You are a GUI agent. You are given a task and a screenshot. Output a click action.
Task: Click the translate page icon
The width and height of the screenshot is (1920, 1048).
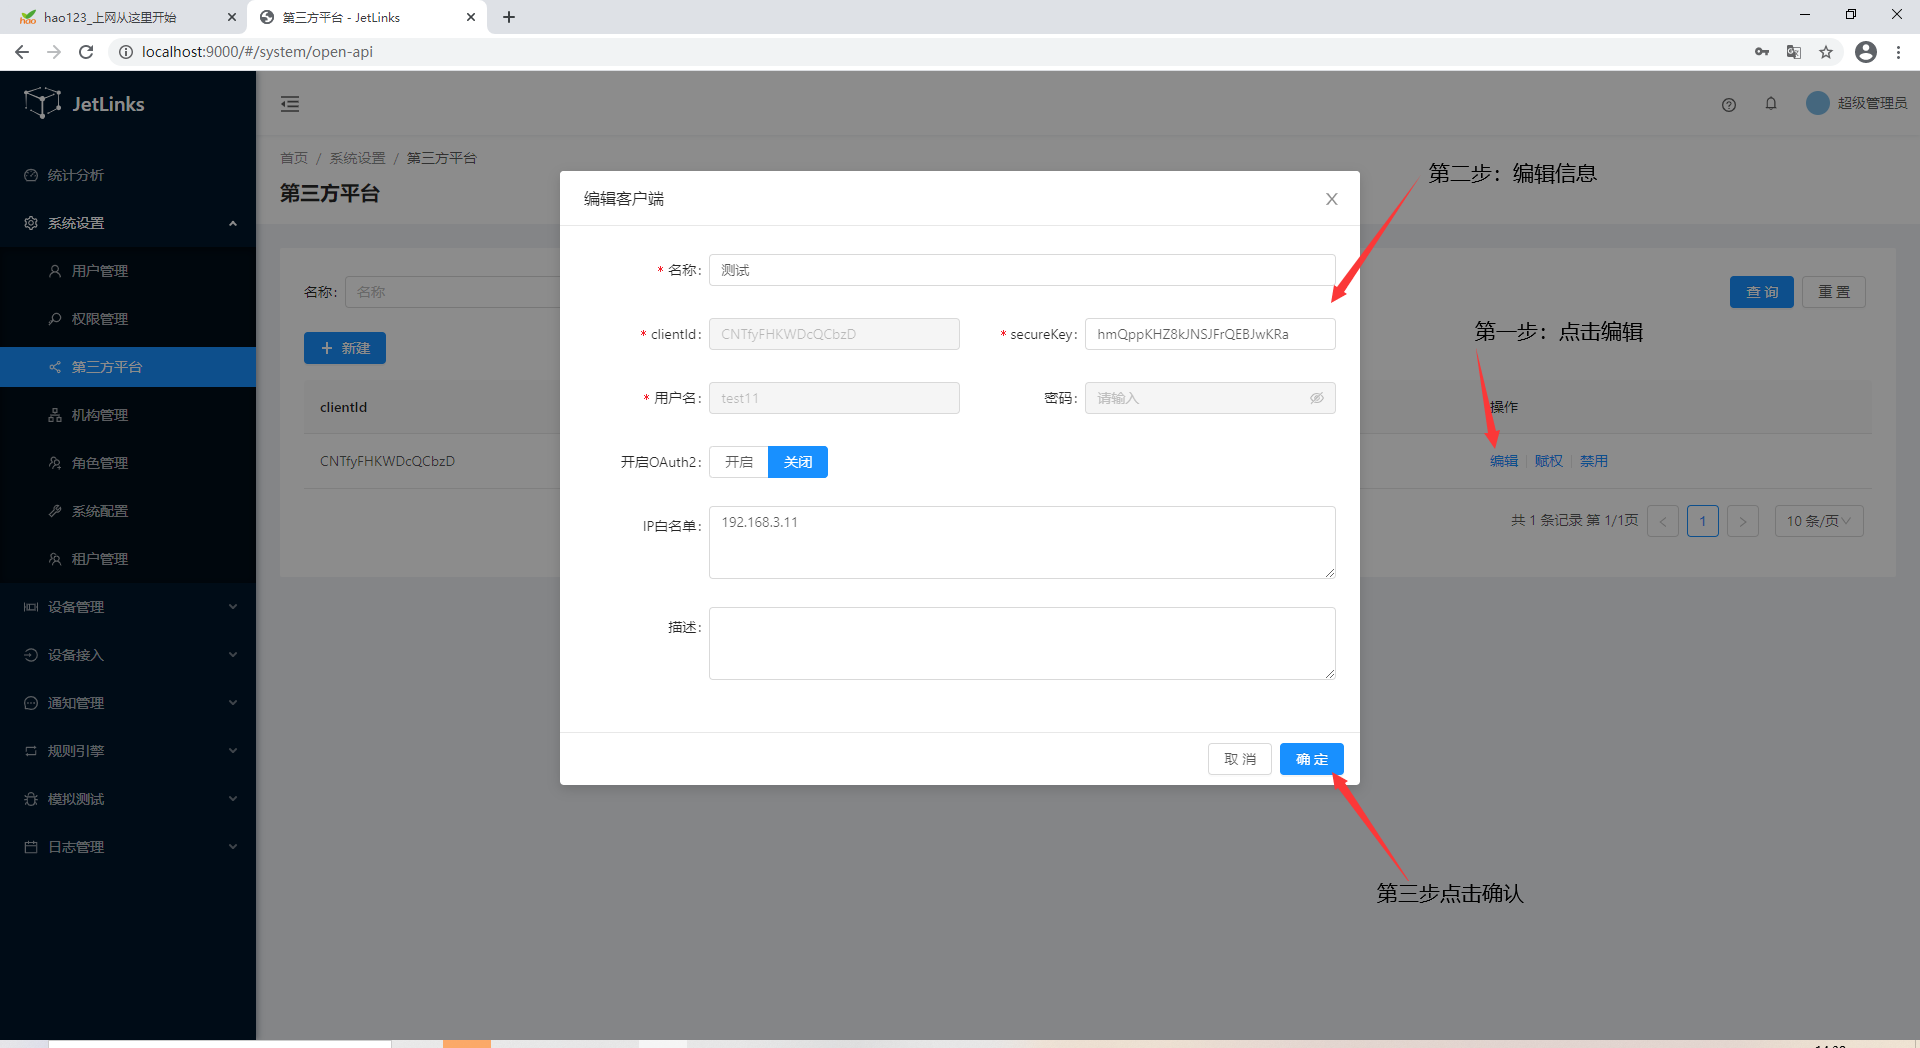click(x=1794, y=52)
